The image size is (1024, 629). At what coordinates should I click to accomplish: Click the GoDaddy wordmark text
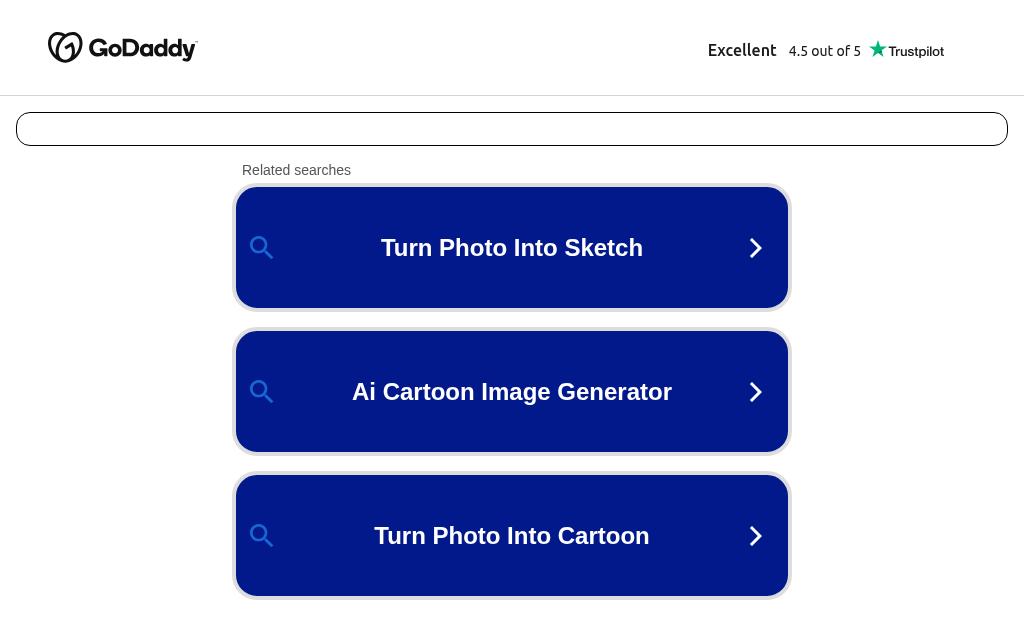pyautogui.click(x=142, y=48)
